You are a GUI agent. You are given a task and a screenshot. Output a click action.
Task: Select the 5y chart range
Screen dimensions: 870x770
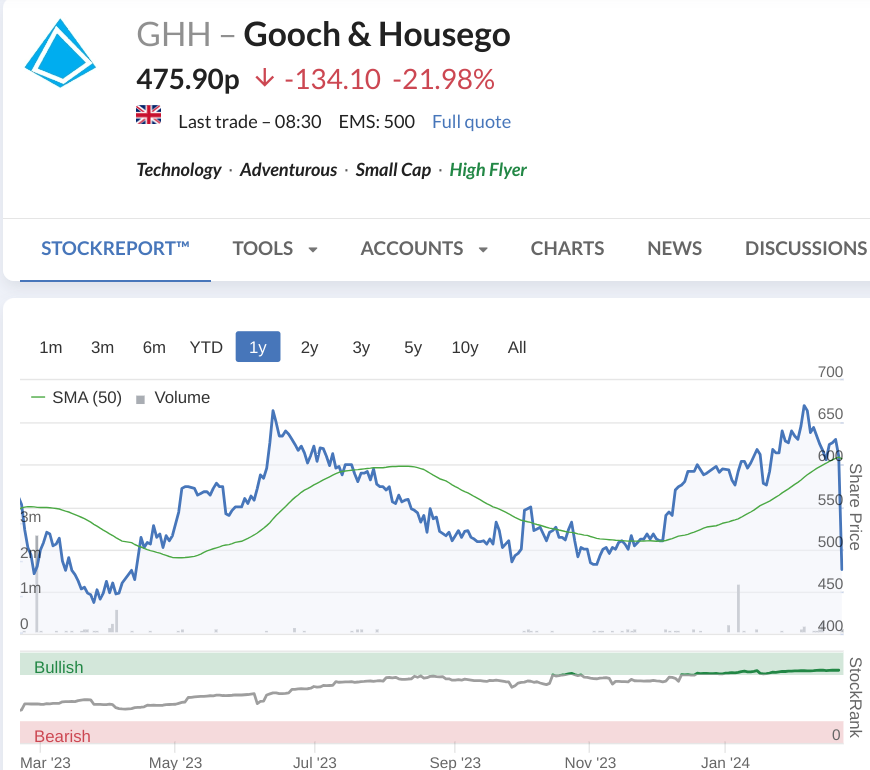(x=413, y=347)
